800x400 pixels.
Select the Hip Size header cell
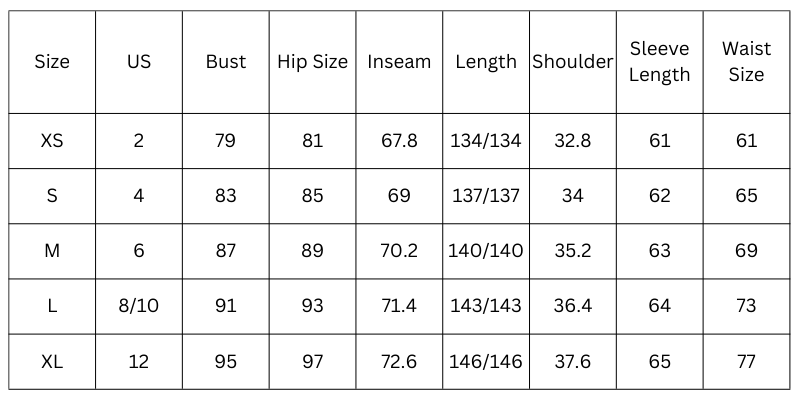point(312,62)
